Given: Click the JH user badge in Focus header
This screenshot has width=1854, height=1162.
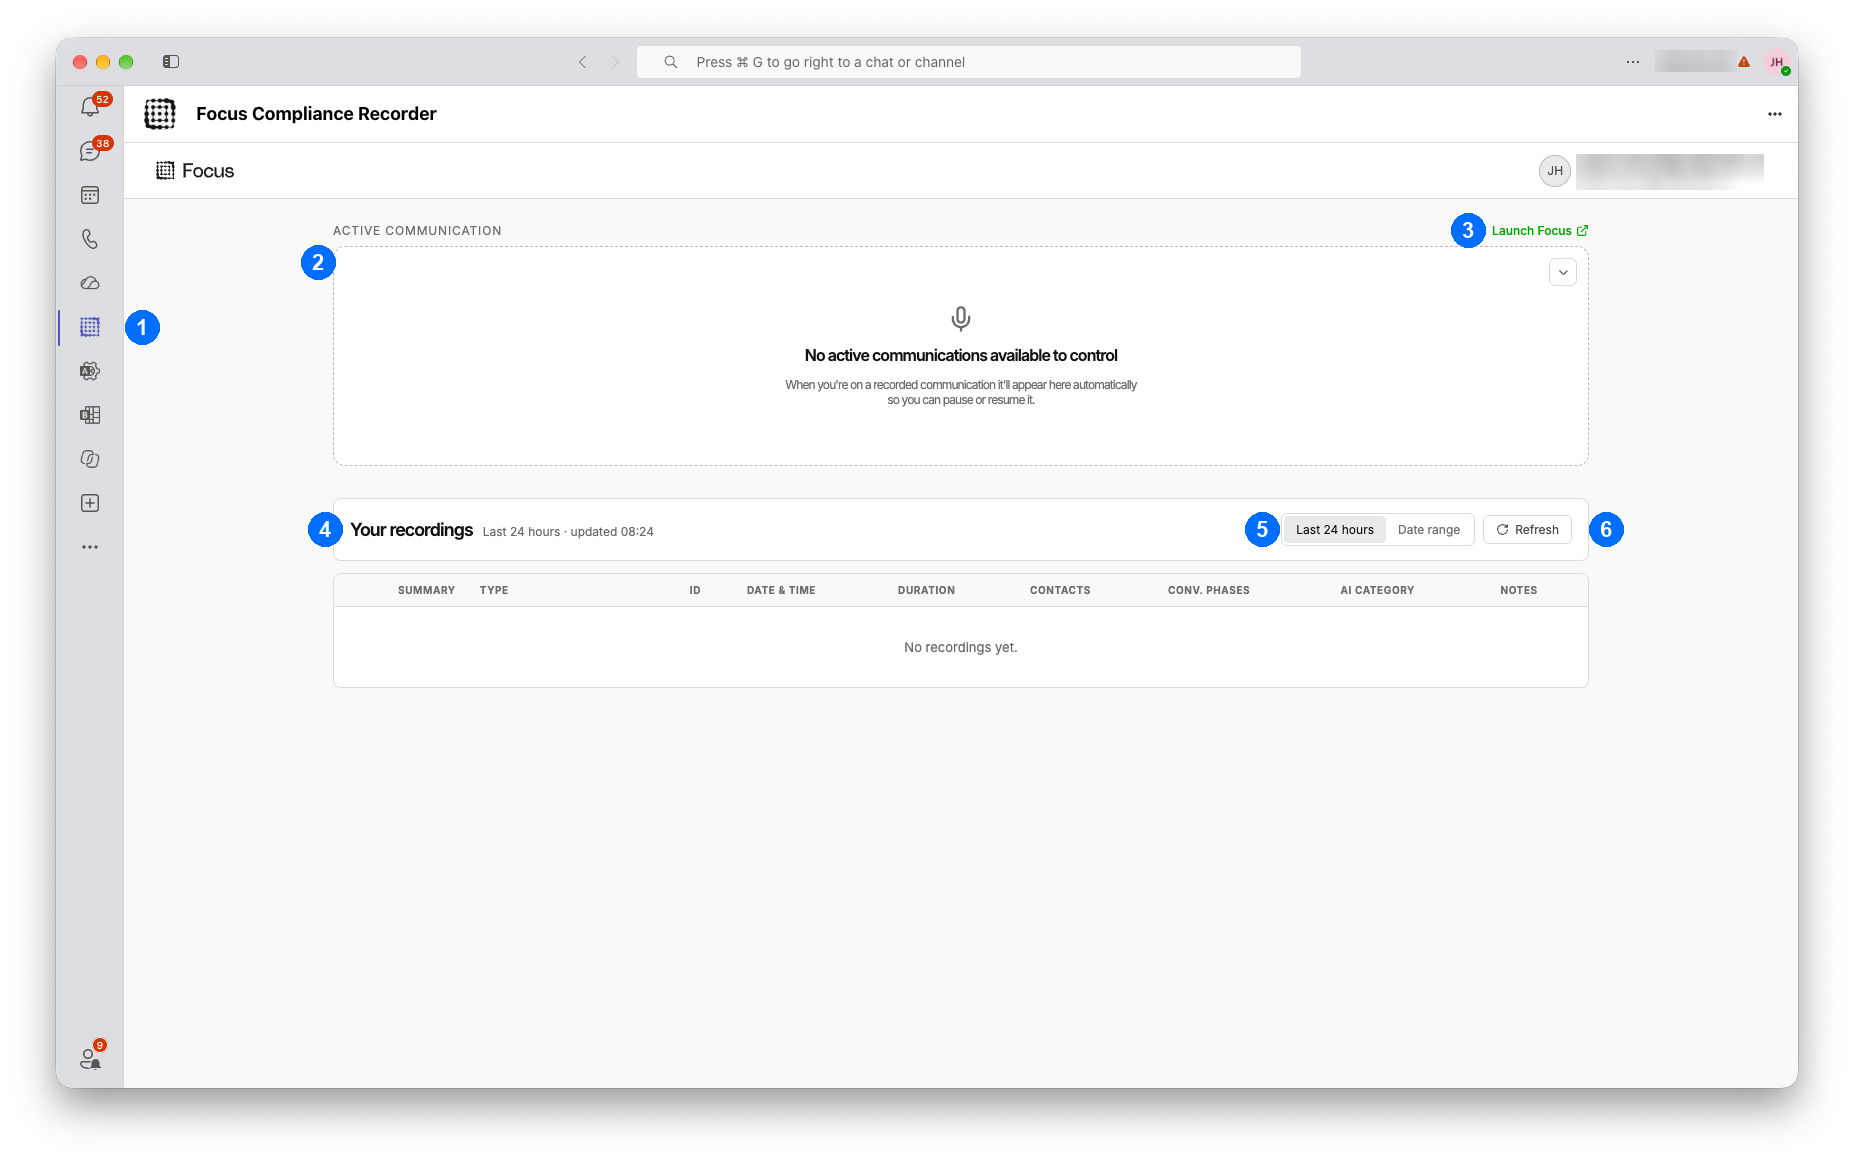Looking at the screenshot, I should pos(1555,171).
